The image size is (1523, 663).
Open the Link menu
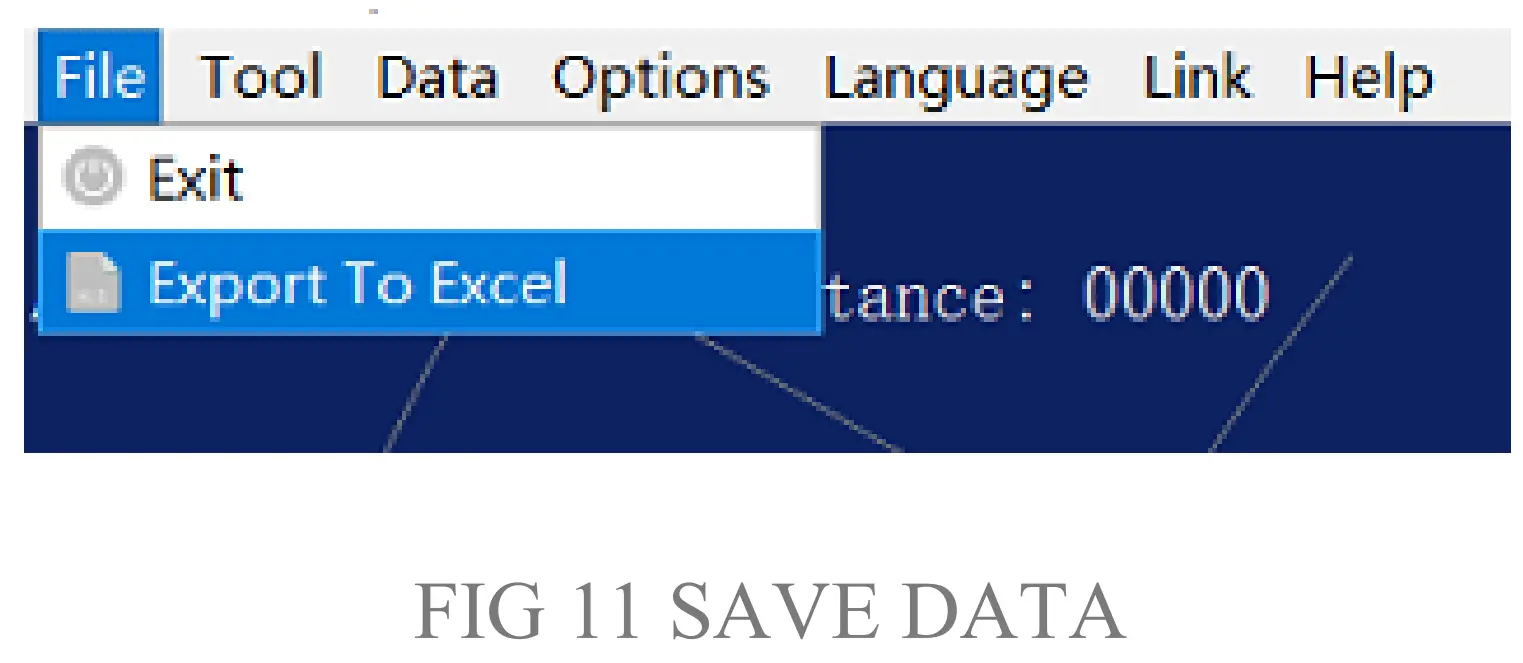pyautogui.click(x=1196, y=78)
